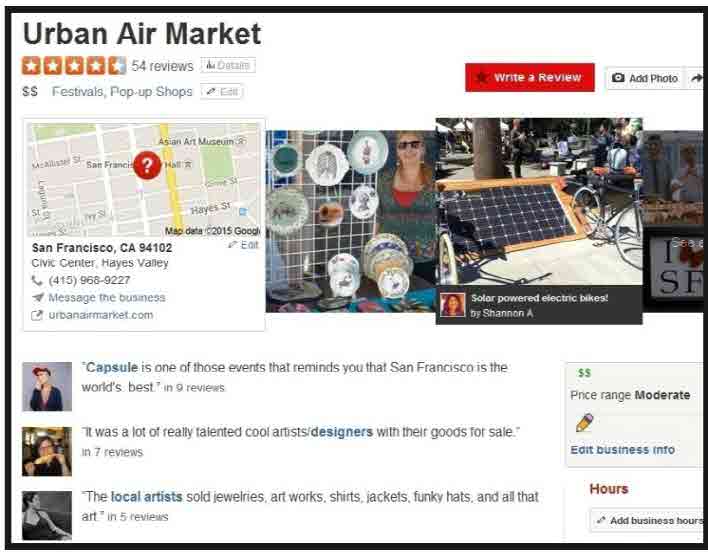Click Shannon A's small avatar in the caption

pos(452,305)
